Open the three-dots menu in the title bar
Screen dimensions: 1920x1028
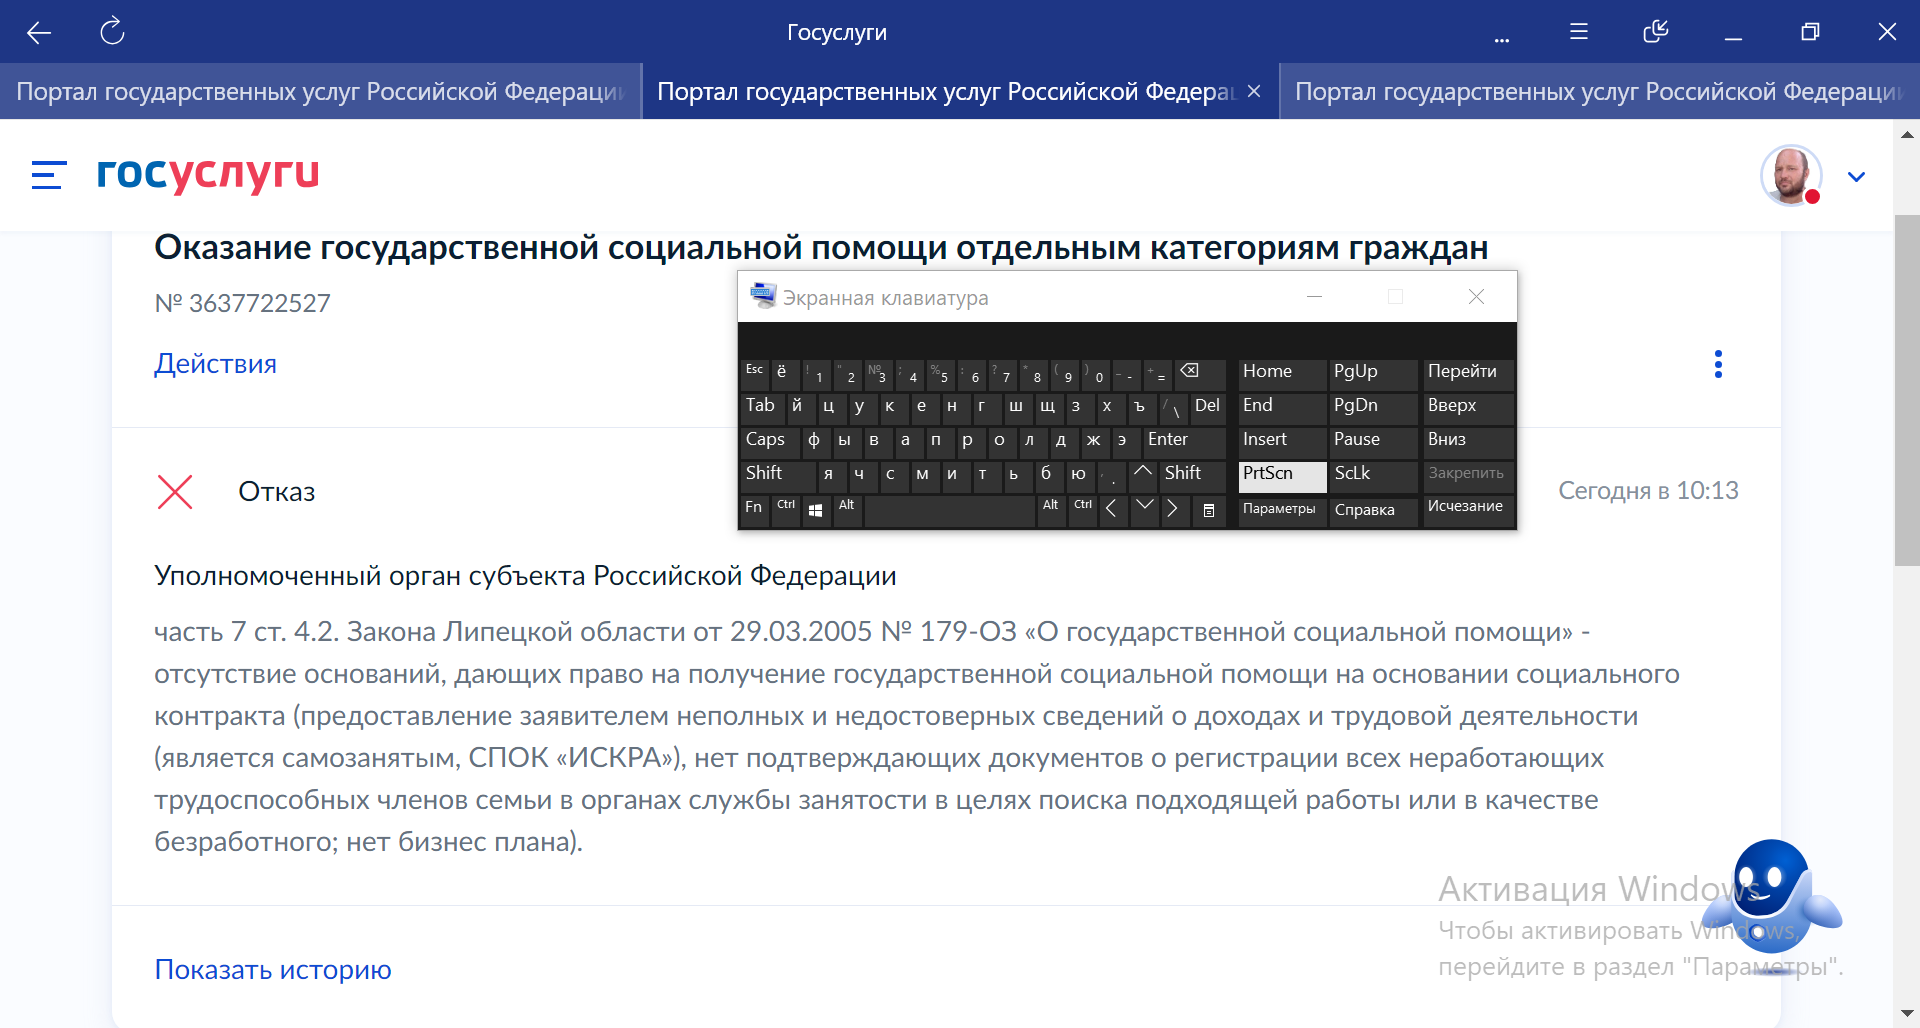1501,40
